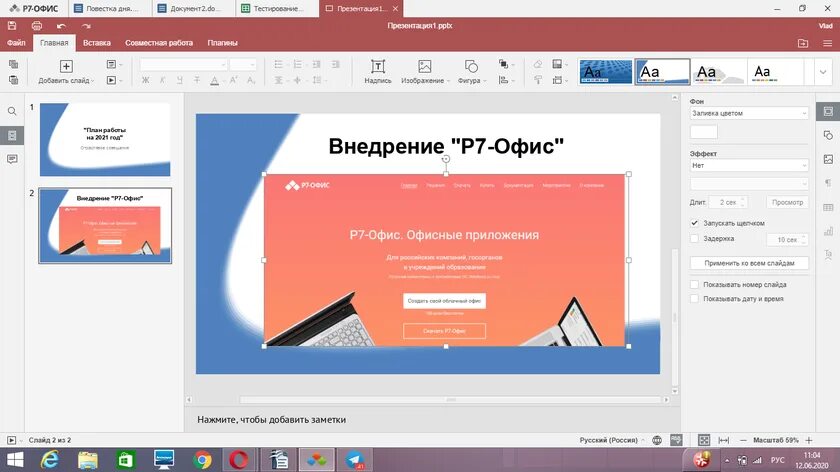Apply underline formatting (Ч)
The image size is (840, 472).
(x=179, y=80)
